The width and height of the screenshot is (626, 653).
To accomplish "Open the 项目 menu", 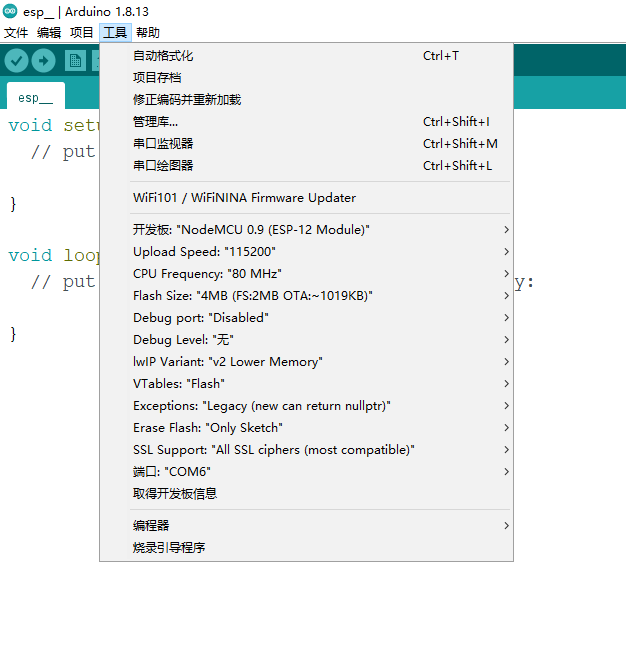I will click(x=81, y=32).
